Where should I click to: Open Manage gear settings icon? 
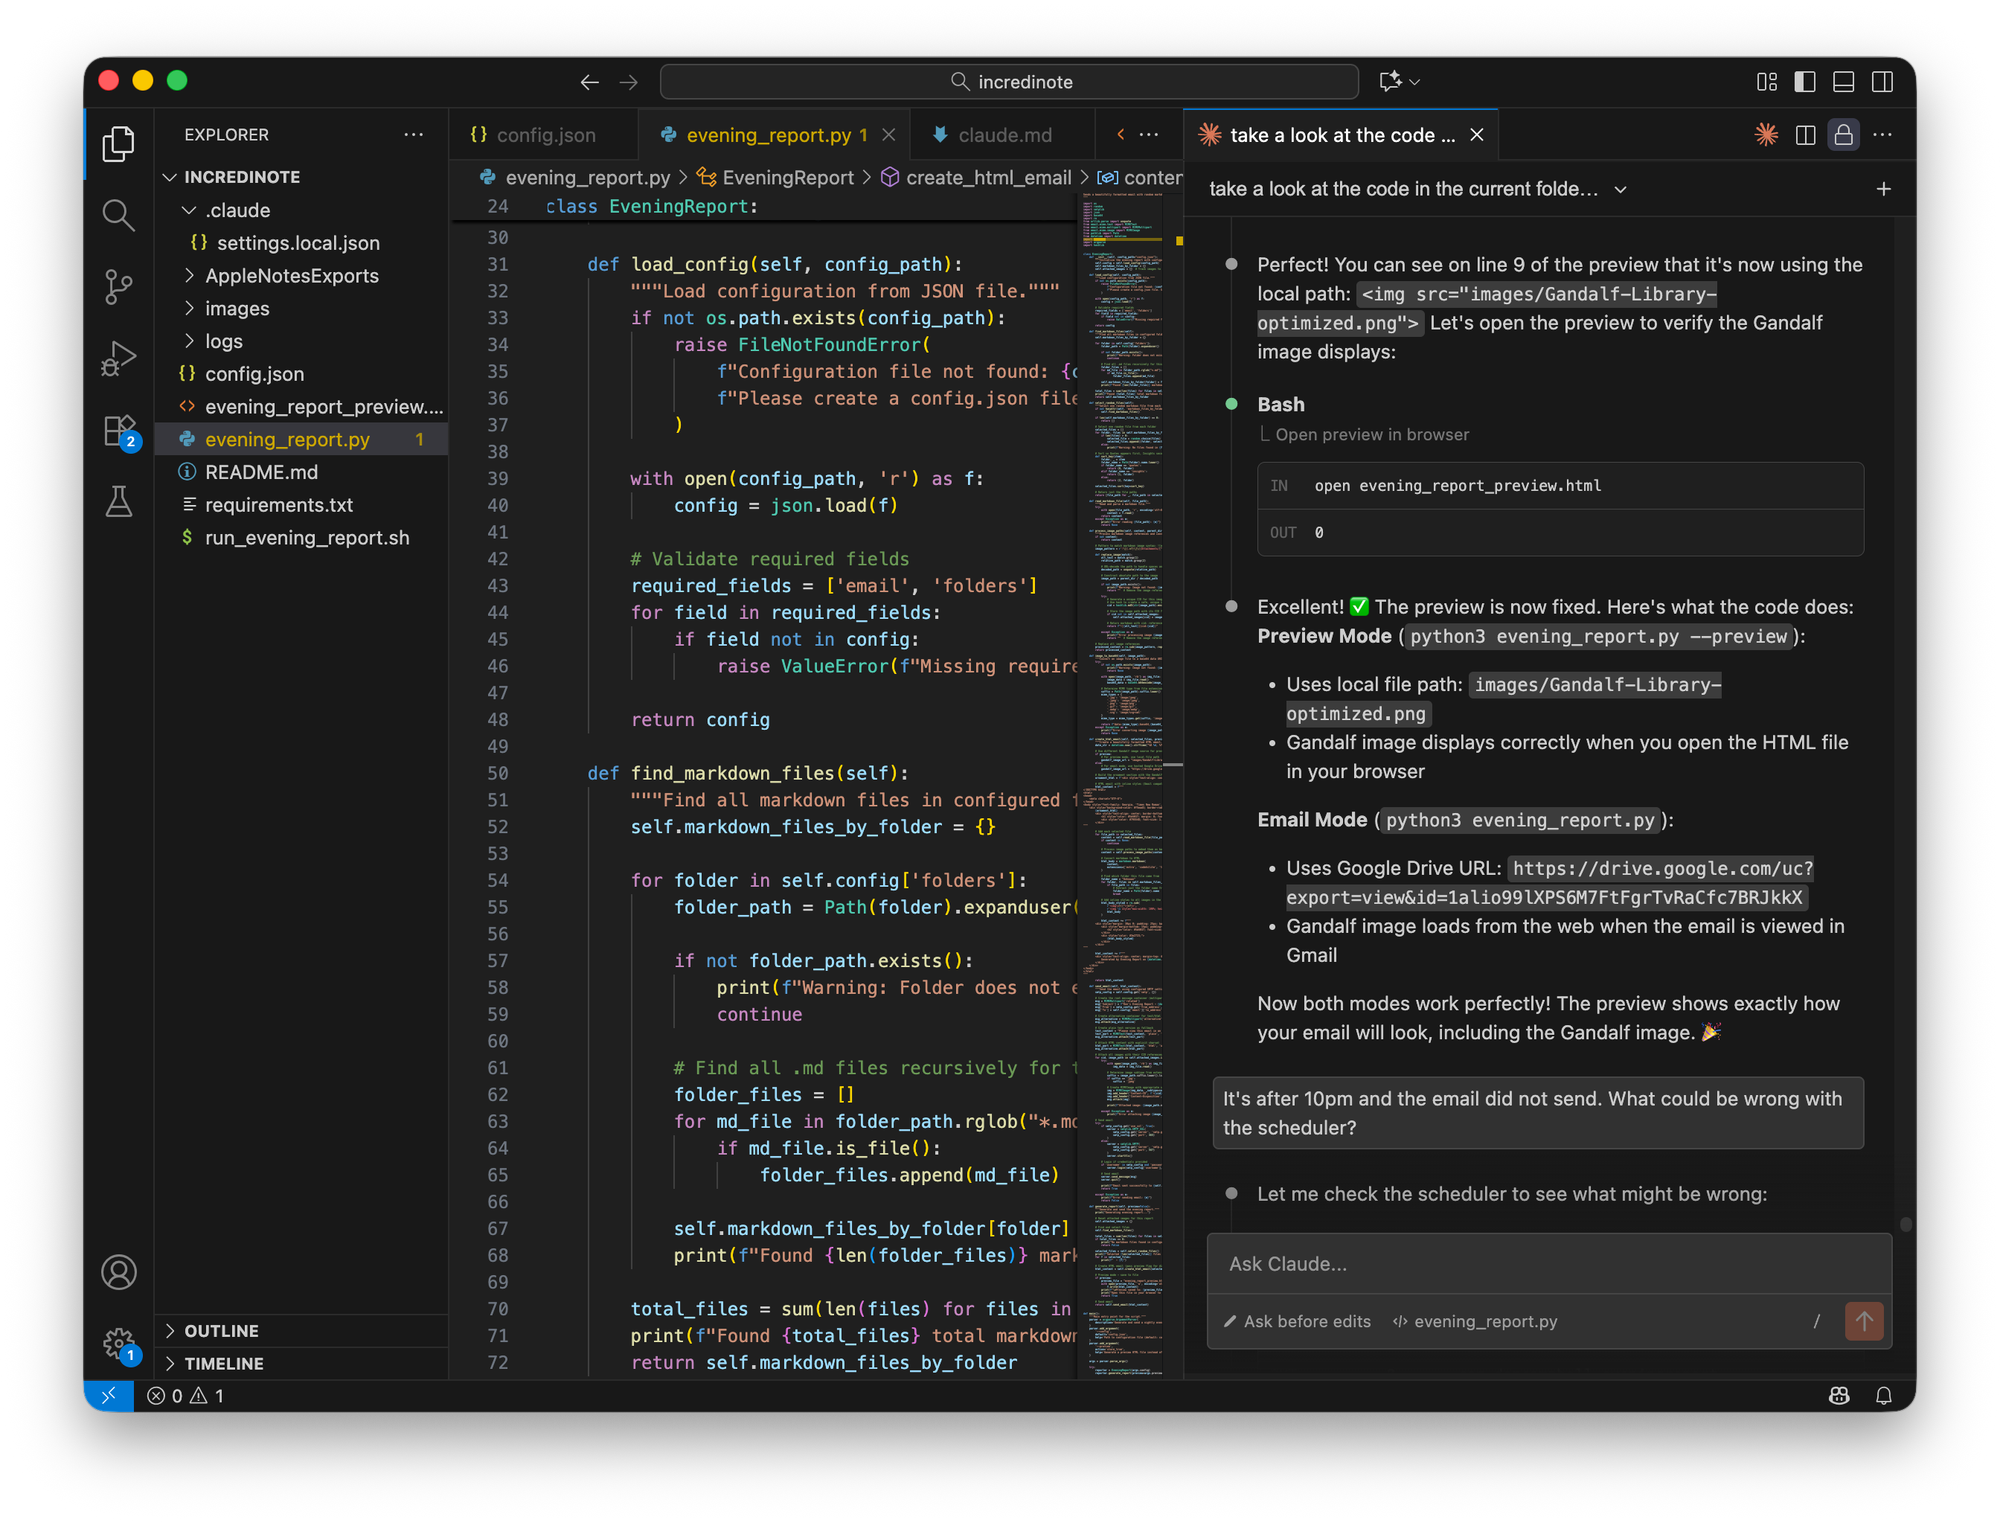pos(118,1342)
